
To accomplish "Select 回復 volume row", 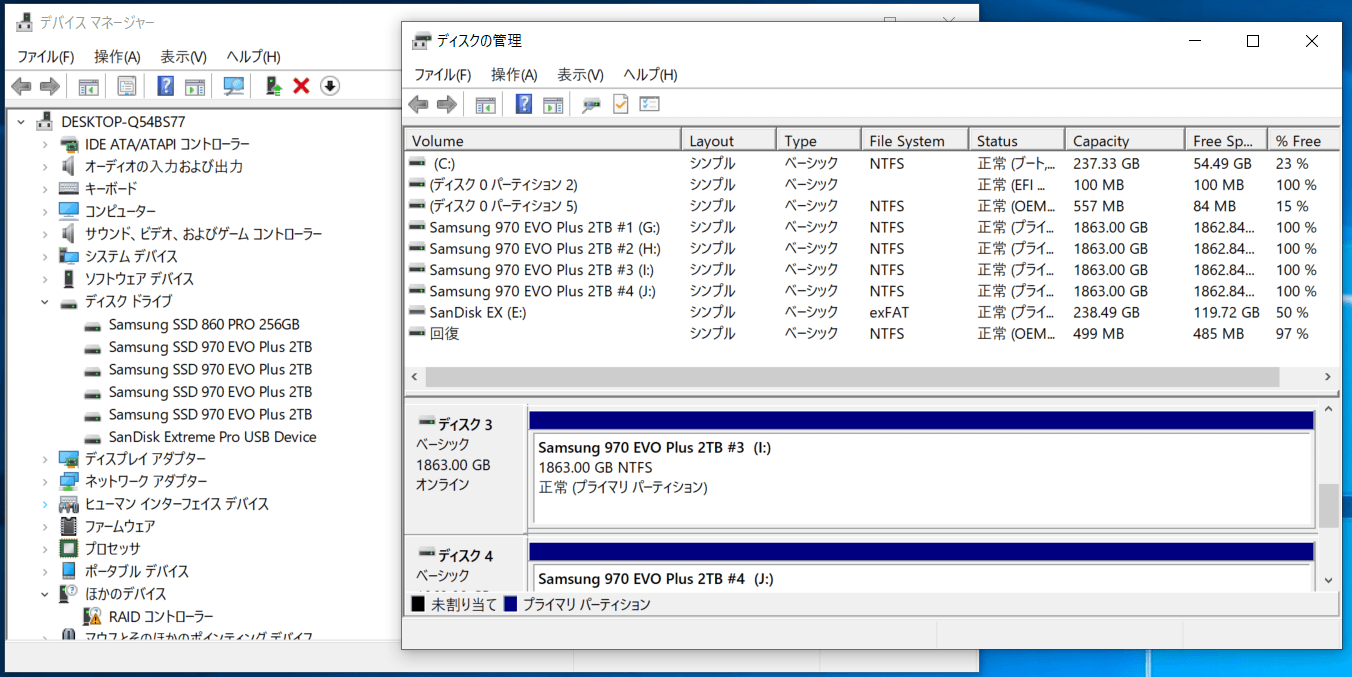I will pos(872,334).
